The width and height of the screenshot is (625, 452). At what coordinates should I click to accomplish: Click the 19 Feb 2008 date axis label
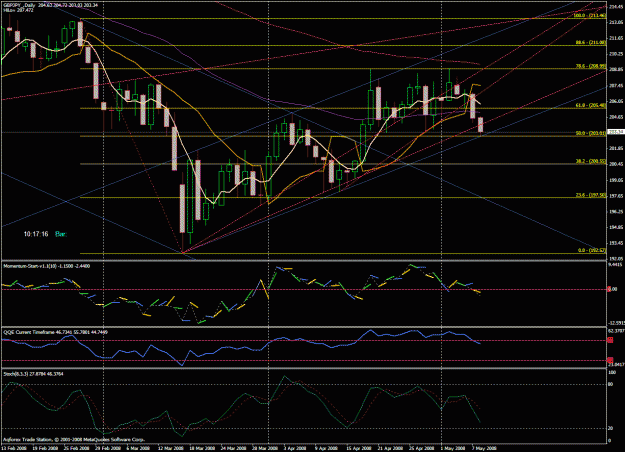[45, 448]
